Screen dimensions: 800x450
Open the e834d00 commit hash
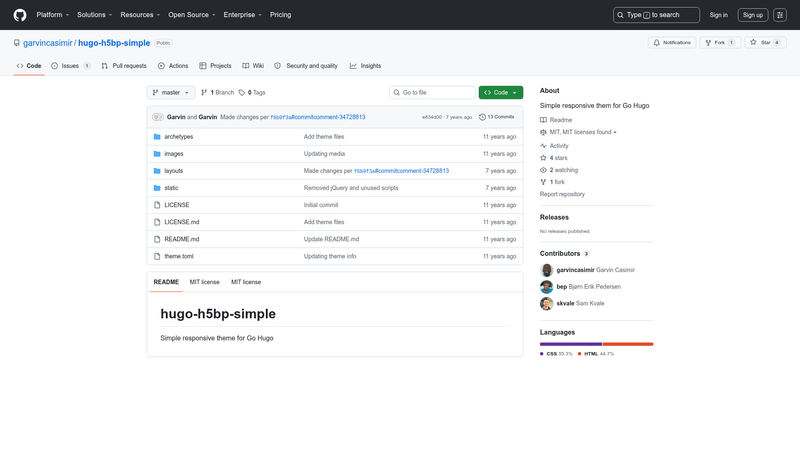coord(432,117)
